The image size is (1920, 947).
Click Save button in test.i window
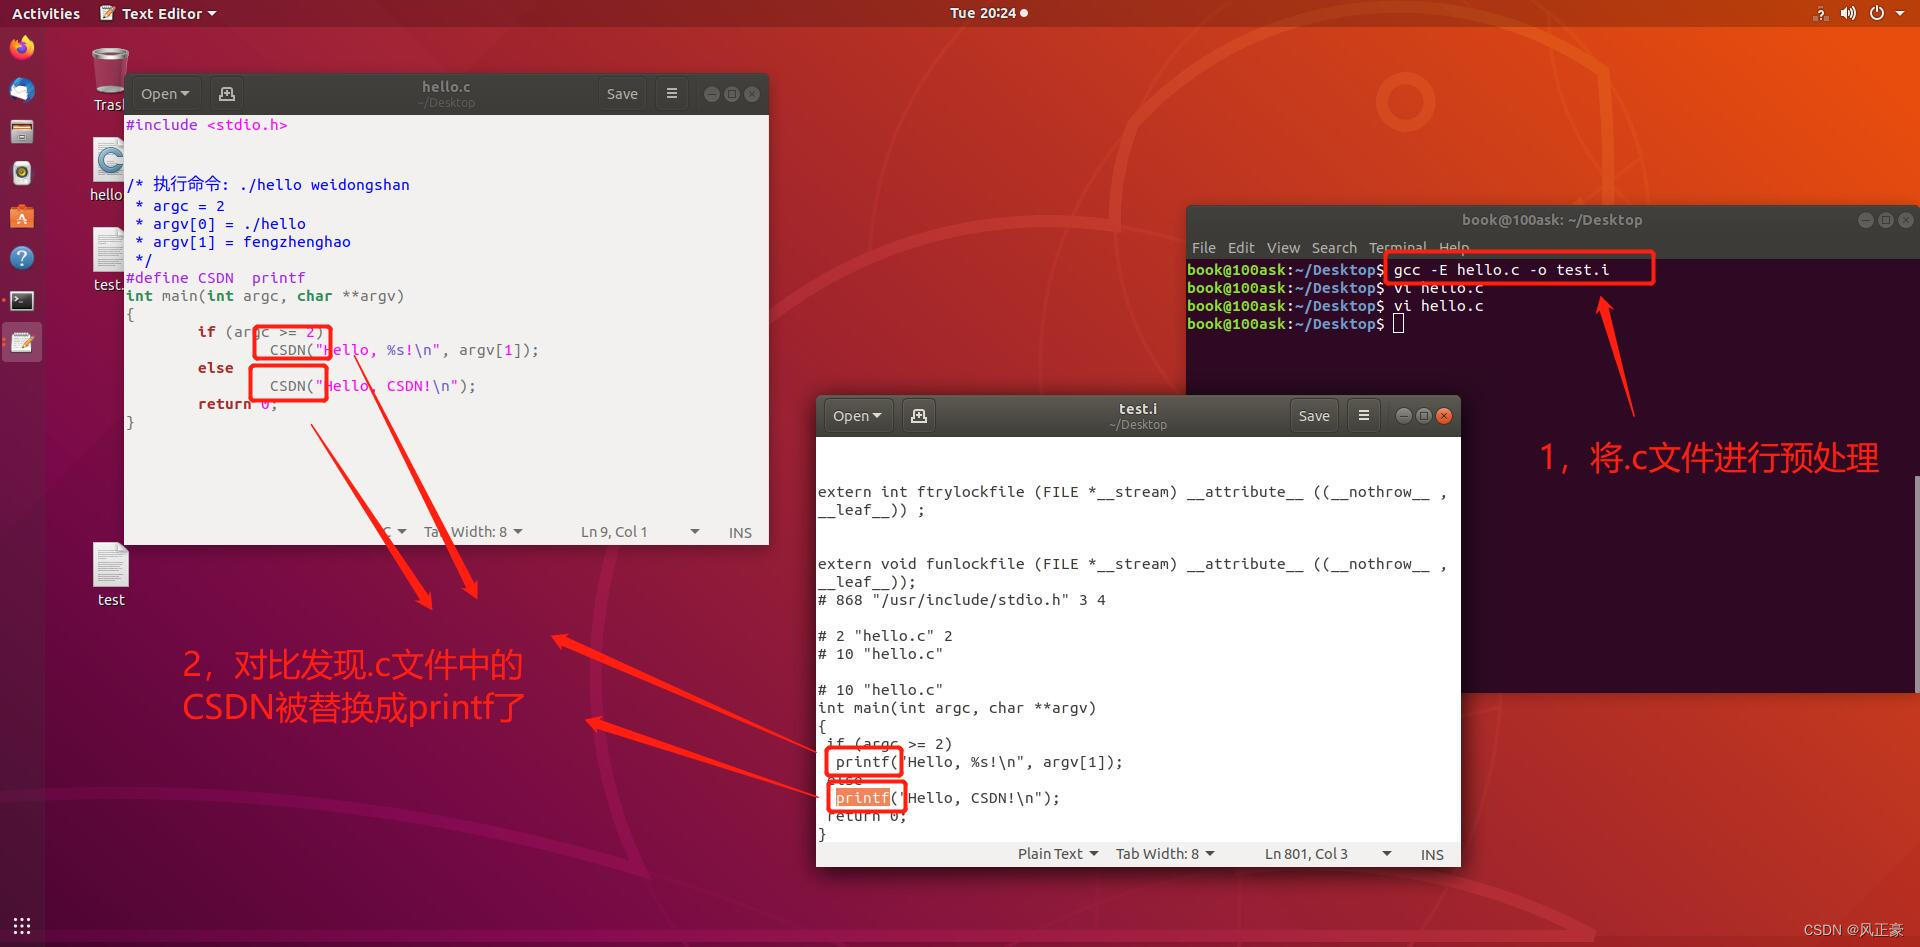point(1314,416)
